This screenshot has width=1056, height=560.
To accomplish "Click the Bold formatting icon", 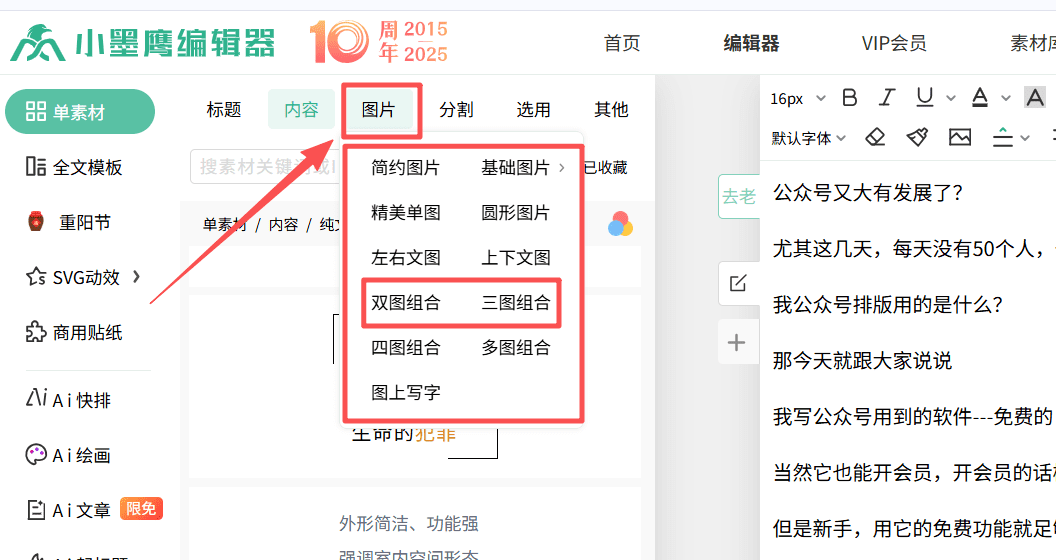I will tap(850, 98).
